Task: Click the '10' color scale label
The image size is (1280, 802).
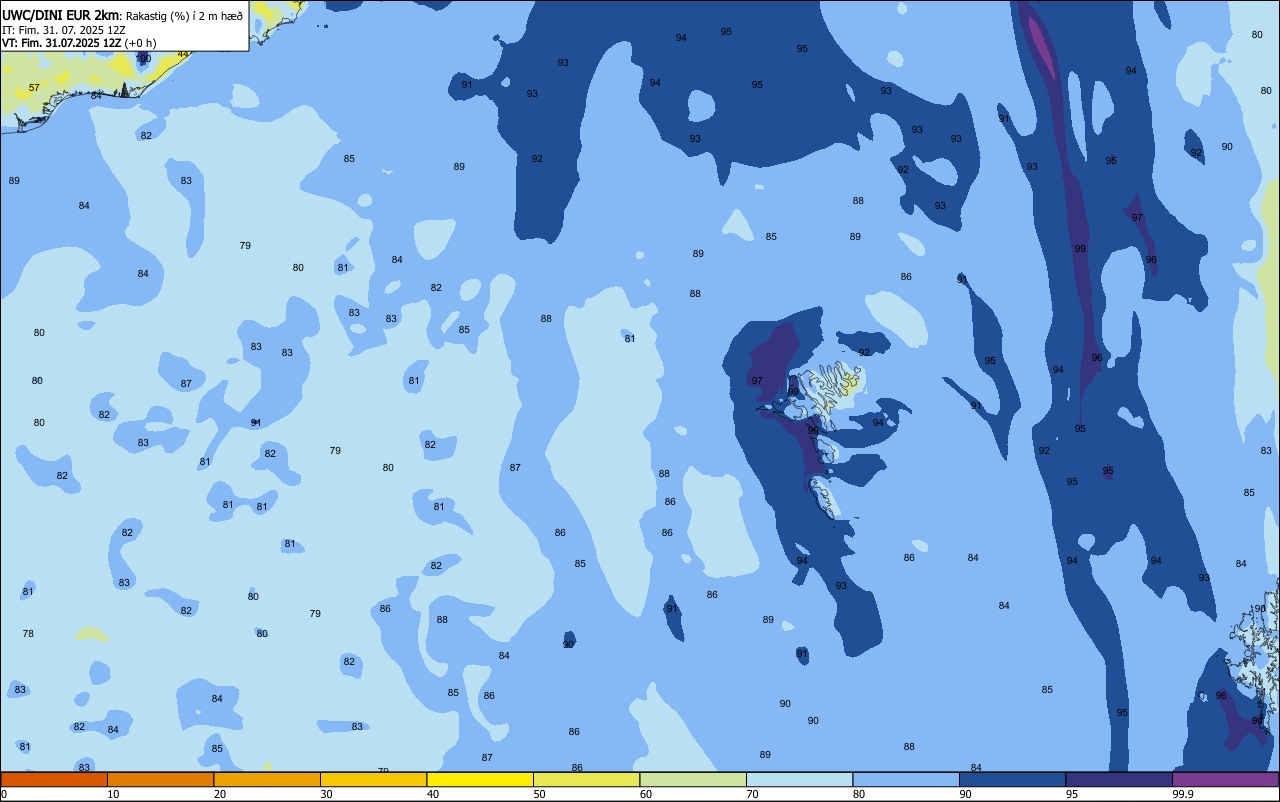Action: pyautogui.click(x=113, y=794)
